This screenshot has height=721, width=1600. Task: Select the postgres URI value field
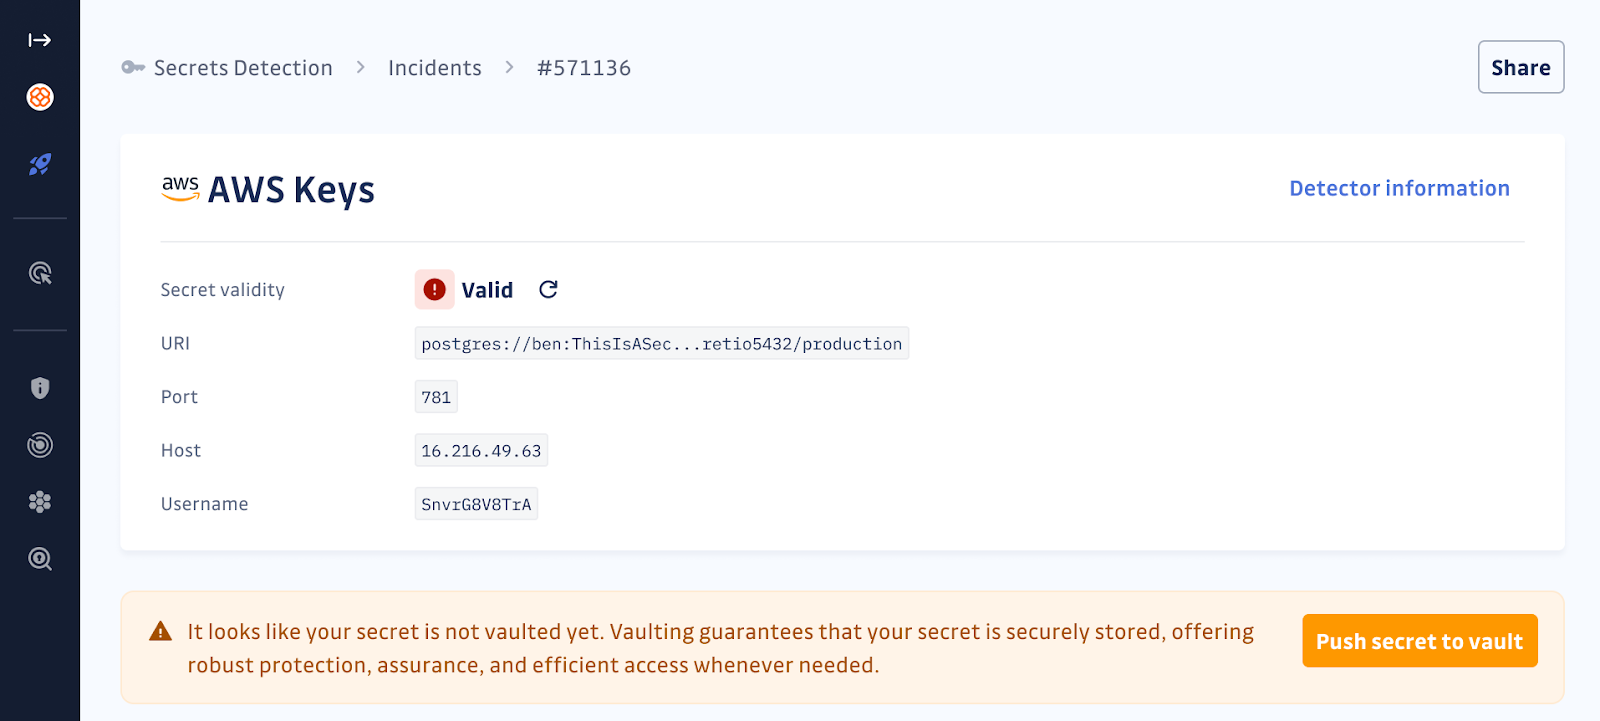tap(662, 343)
